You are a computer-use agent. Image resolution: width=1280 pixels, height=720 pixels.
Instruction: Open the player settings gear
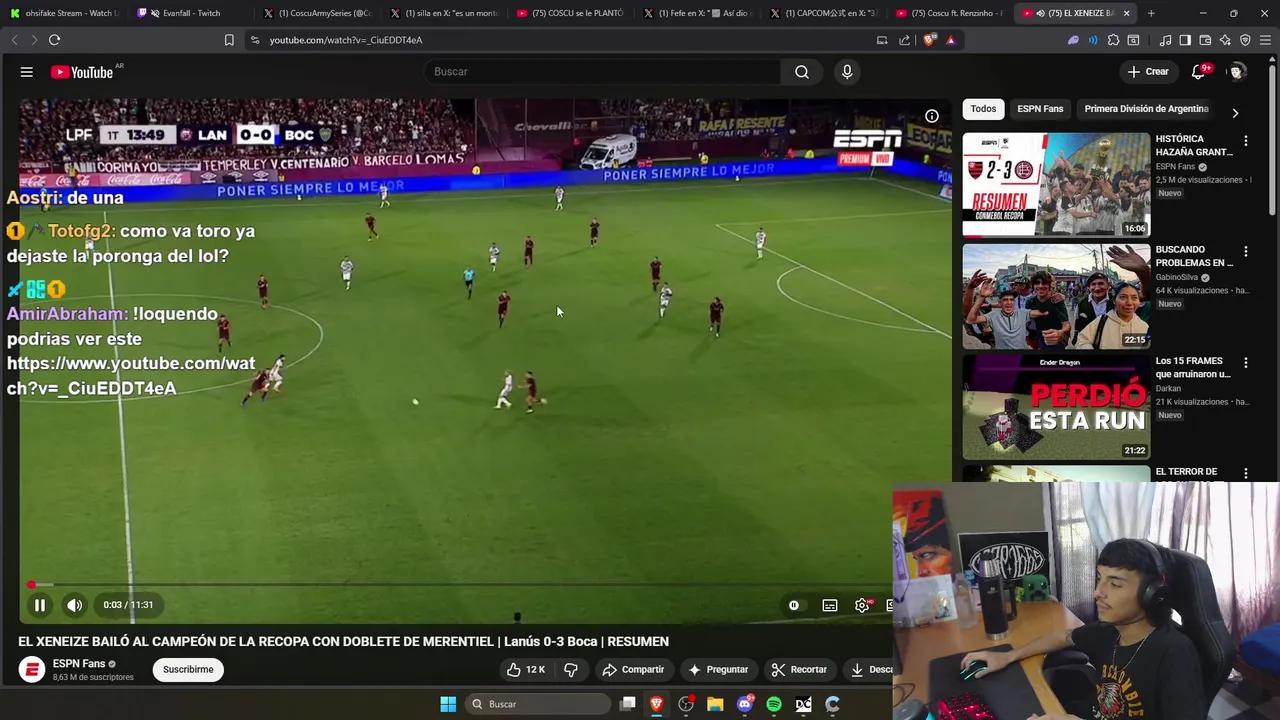click(862, 605)
